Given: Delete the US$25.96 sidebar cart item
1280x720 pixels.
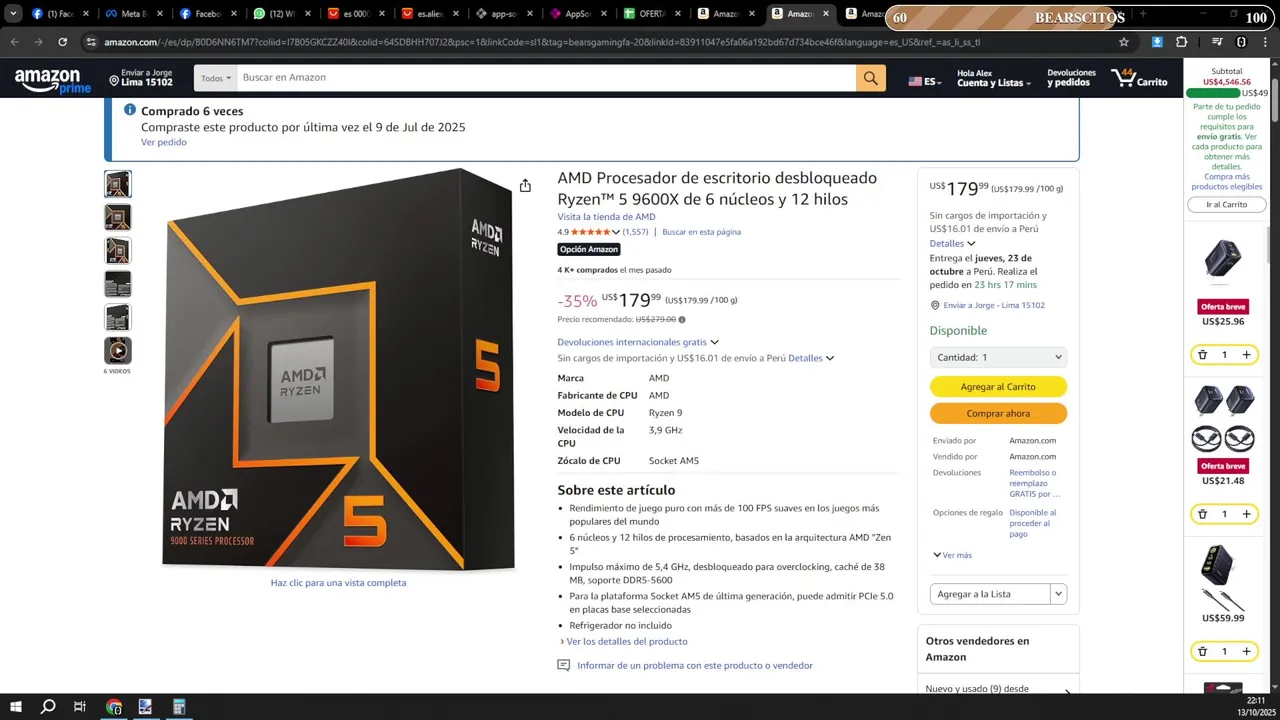Looking at the screenshot, I should click(x=1203, y=355).
